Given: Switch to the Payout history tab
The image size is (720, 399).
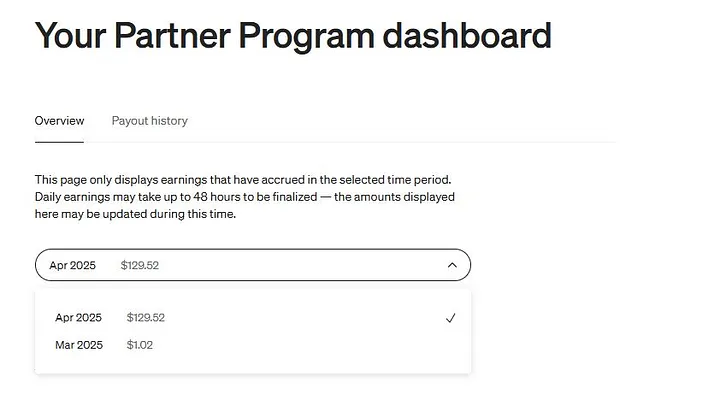Looking at the screenshot, I should pyautogui.click(x=150, y=121).
